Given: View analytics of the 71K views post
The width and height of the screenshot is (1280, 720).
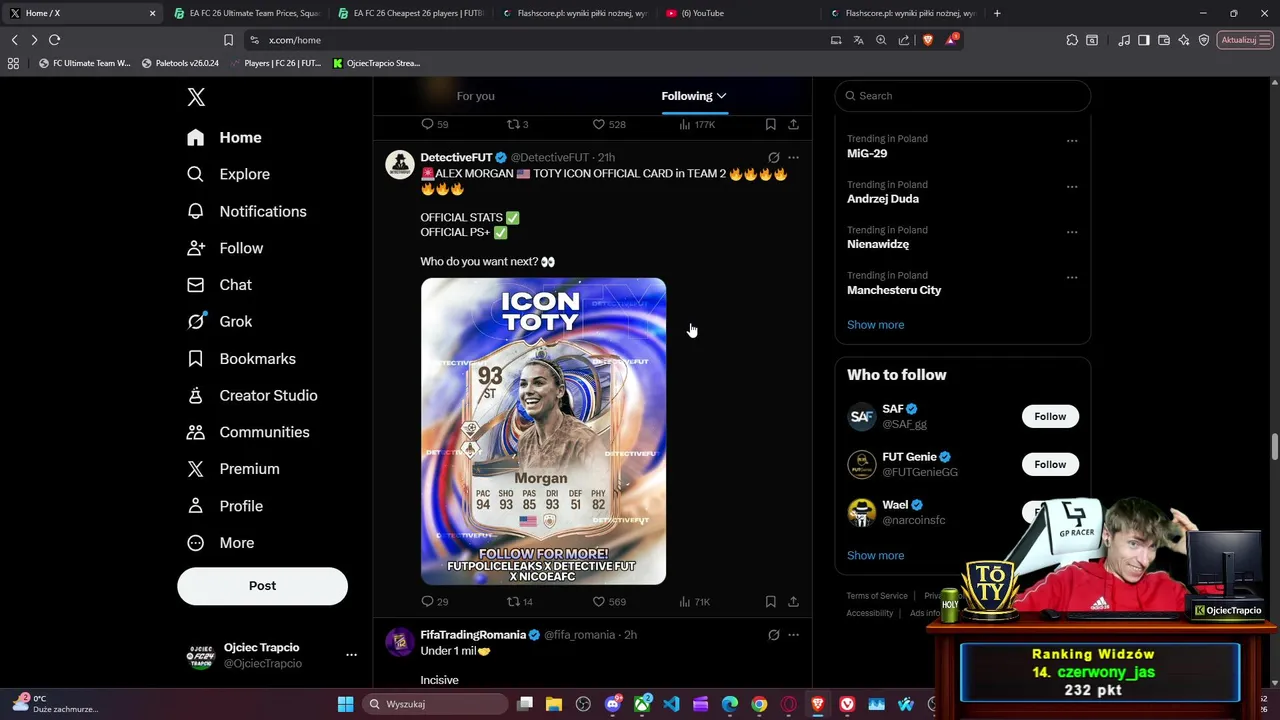Looking at the screenshot, I should tap(694, 602).
